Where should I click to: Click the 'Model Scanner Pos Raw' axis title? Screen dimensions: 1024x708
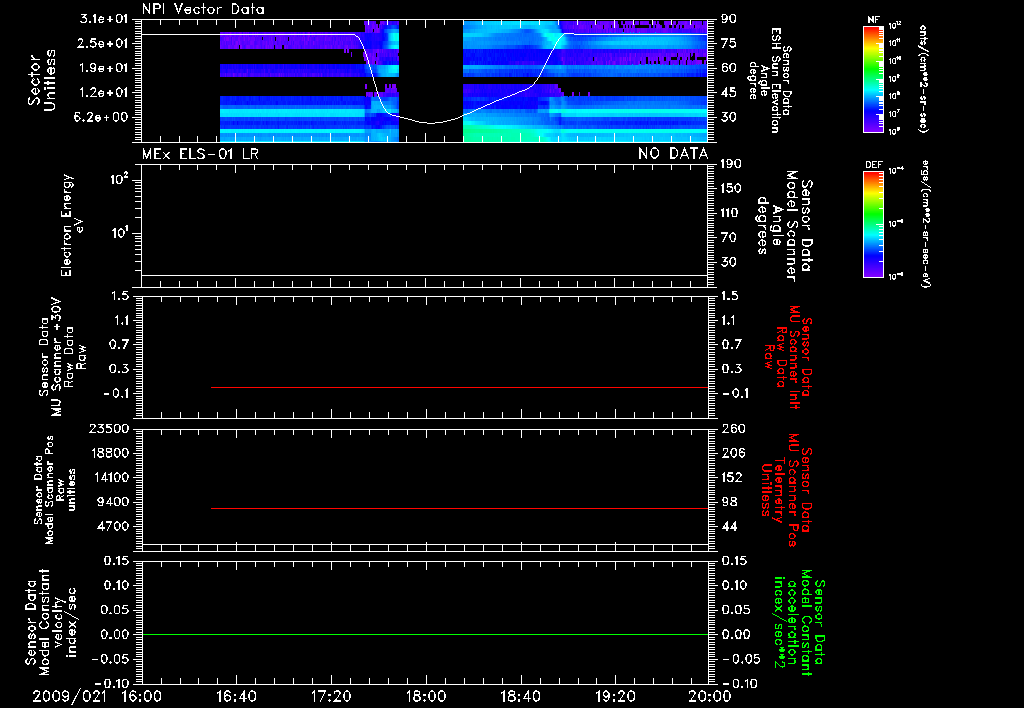(54, 490)
